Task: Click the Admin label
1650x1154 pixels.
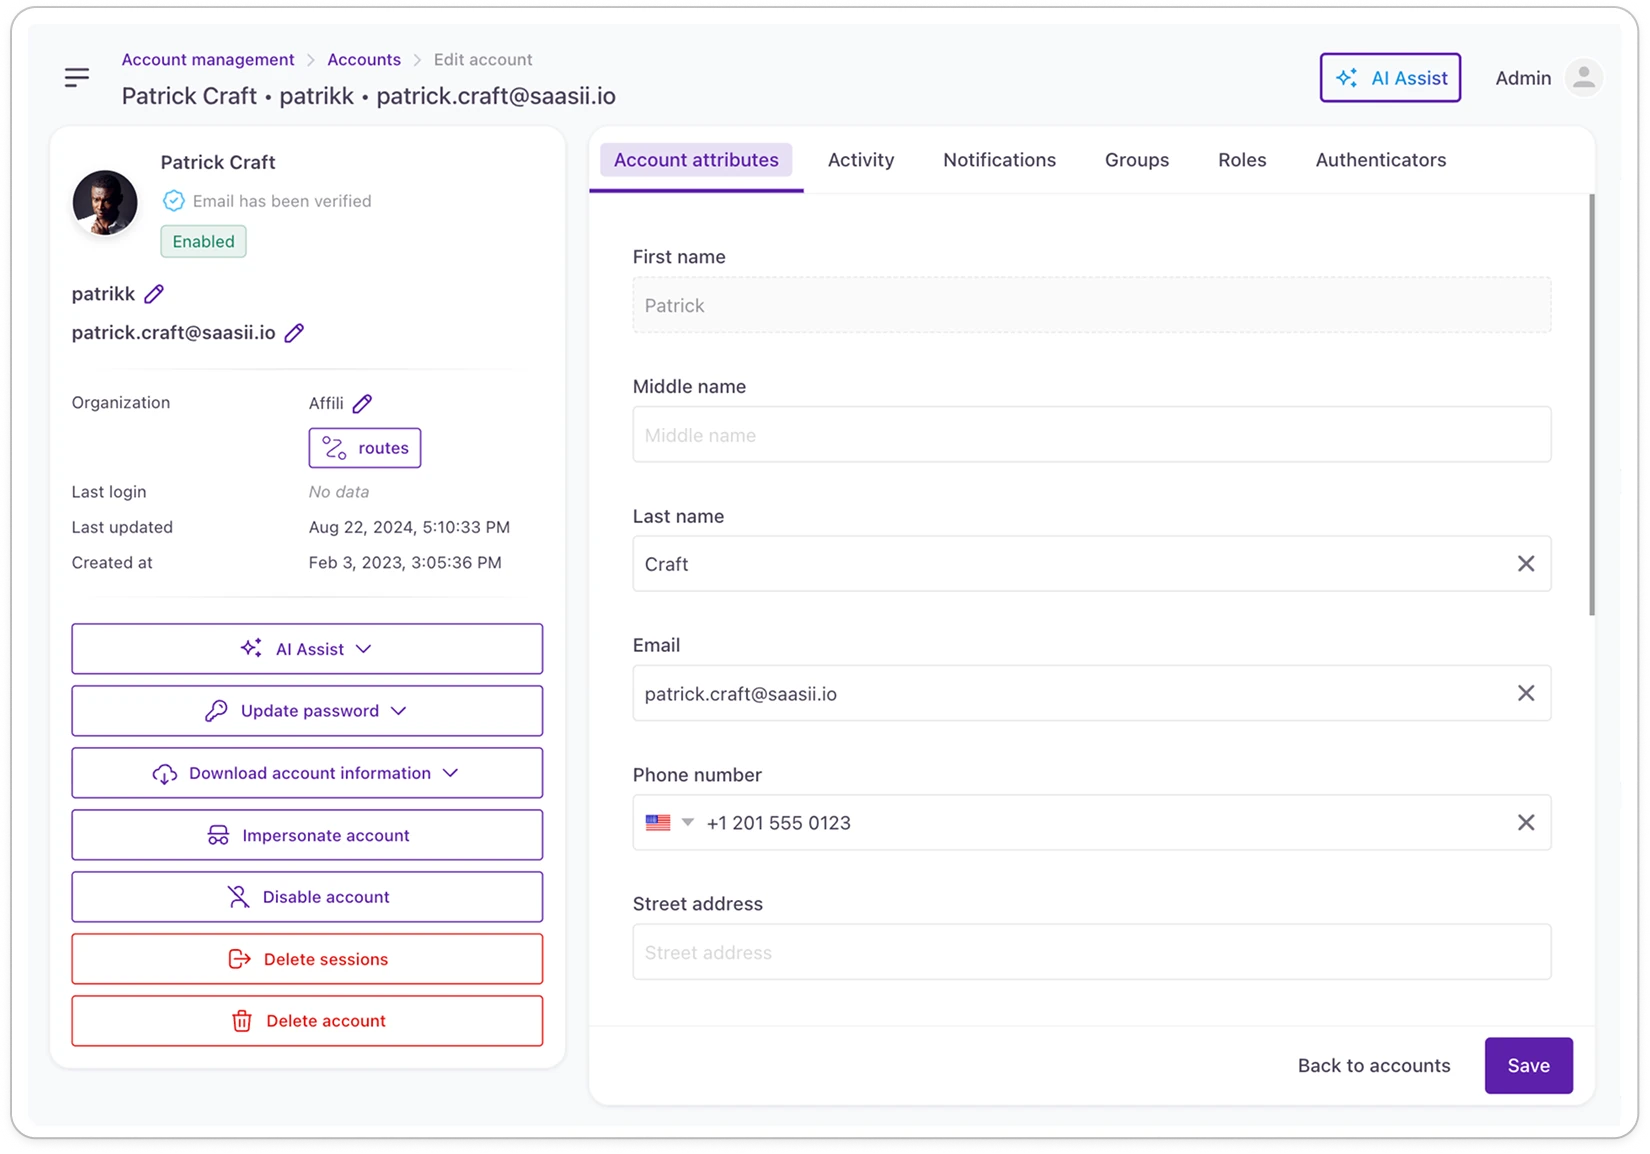Action: tap(1523, 78)
